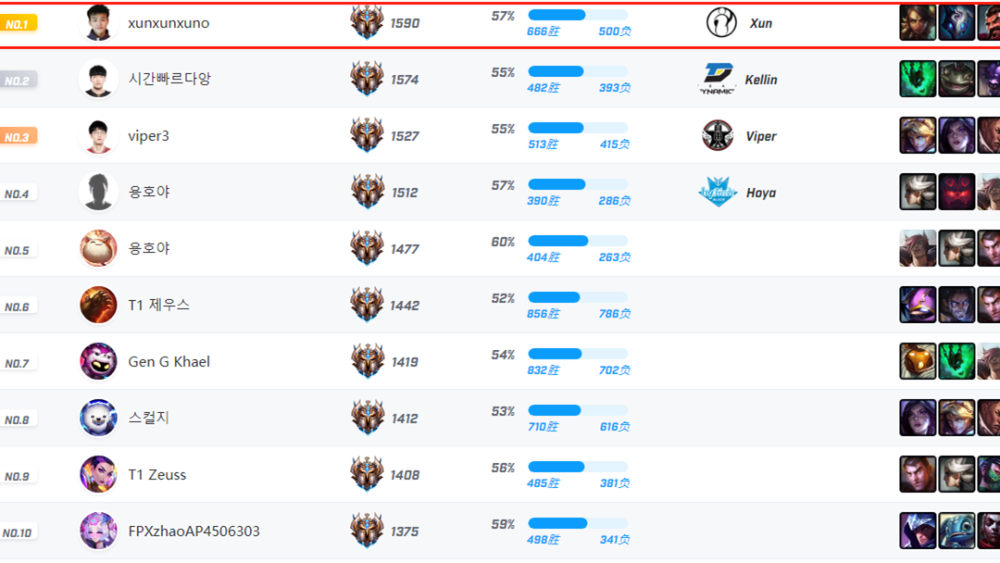Click the win rate bar for 856 wins
The image size is (1000, 563).
click(578, 297)
